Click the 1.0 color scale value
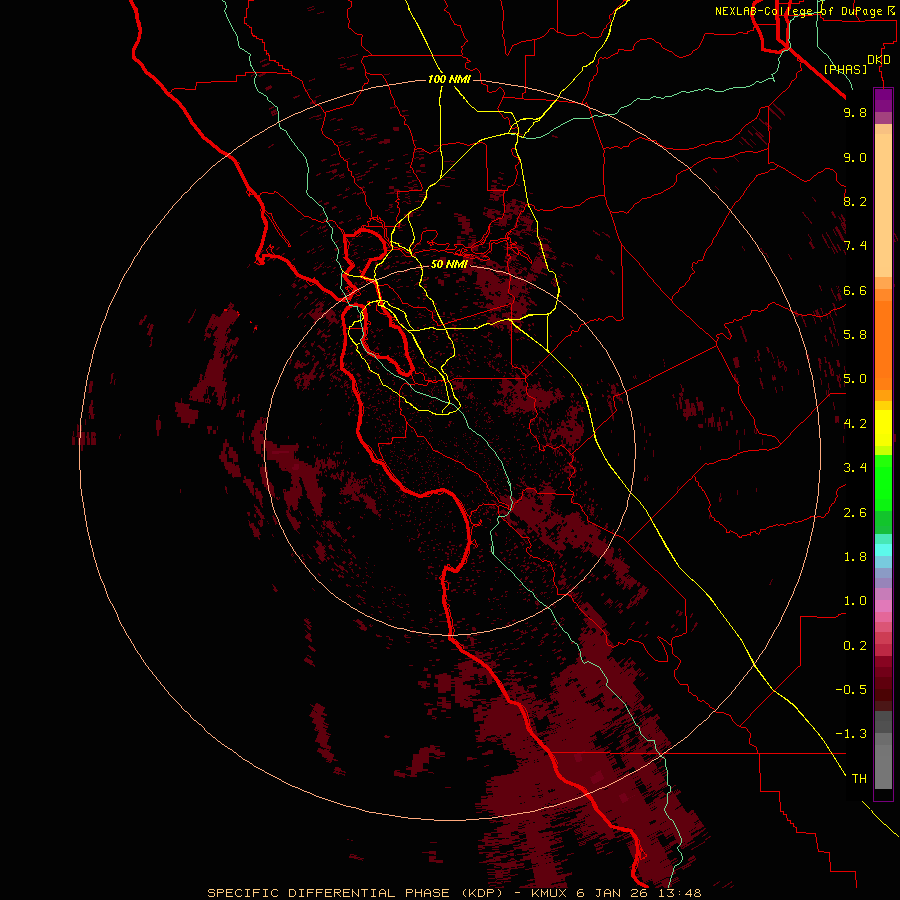Image resolution: width=900 pixels, height=900 pixels. coord(855,601)
